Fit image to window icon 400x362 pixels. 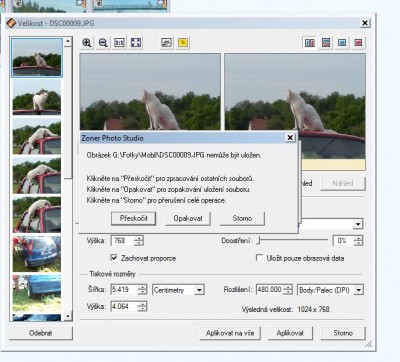click(x=136, y=43)
